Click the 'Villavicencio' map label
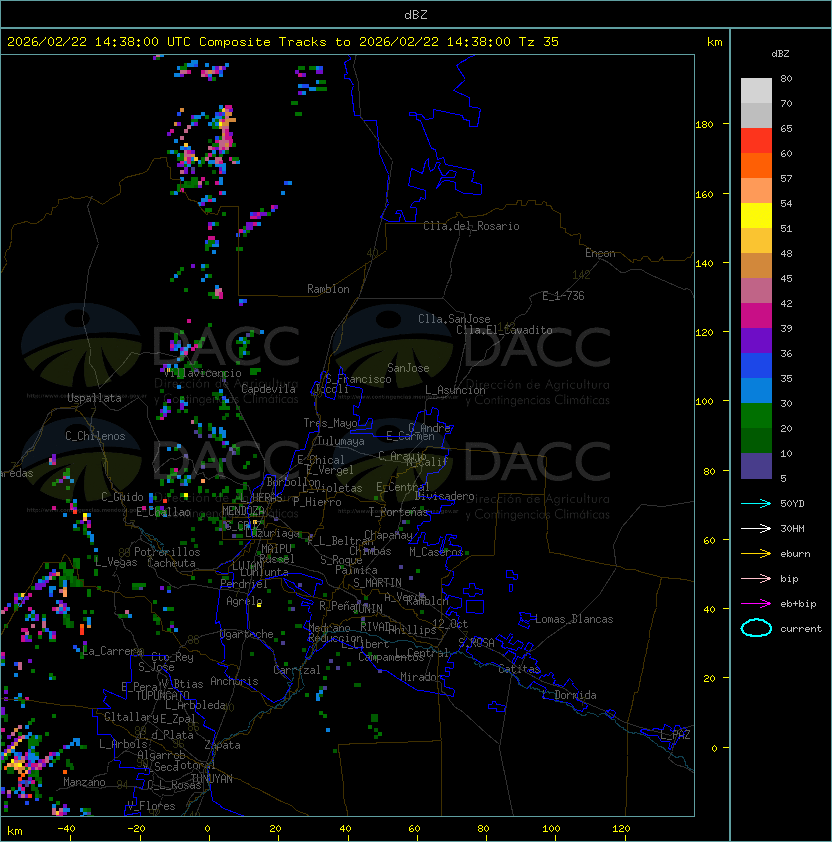The height and width of the screenshot is (842, 832). coord(202,373)
